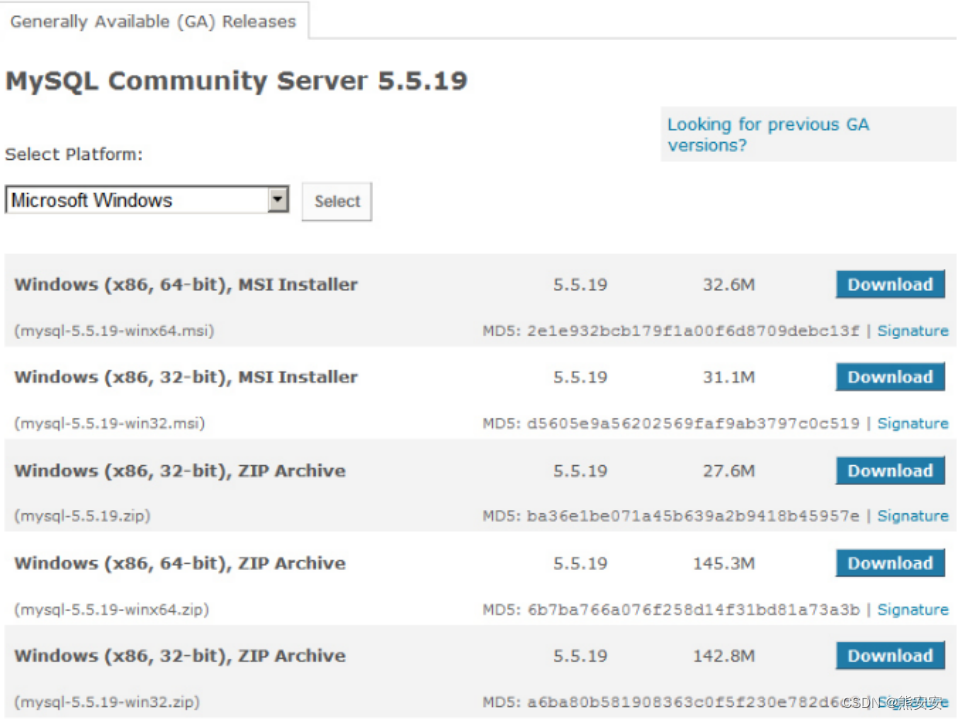958x720 pixels.
Task: Click the 27.6M file size value
Action: (729, 471)
